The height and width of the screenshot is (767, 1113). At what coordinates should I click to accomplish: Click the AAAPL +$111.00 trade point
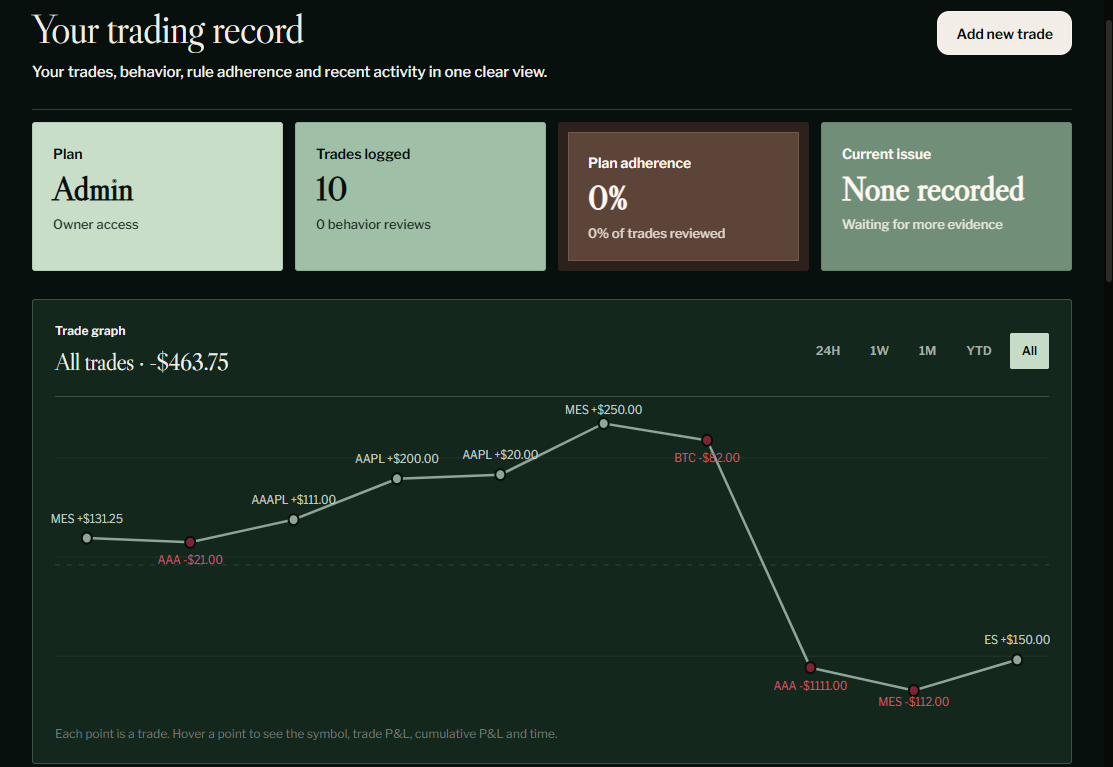click(294, 519)
